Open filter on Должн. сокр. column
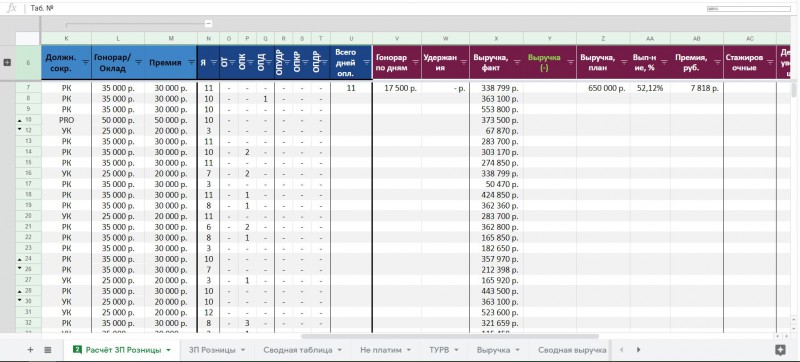Image resolution: width=800 pixels, height=362 pixels. [x=85, y=62]
